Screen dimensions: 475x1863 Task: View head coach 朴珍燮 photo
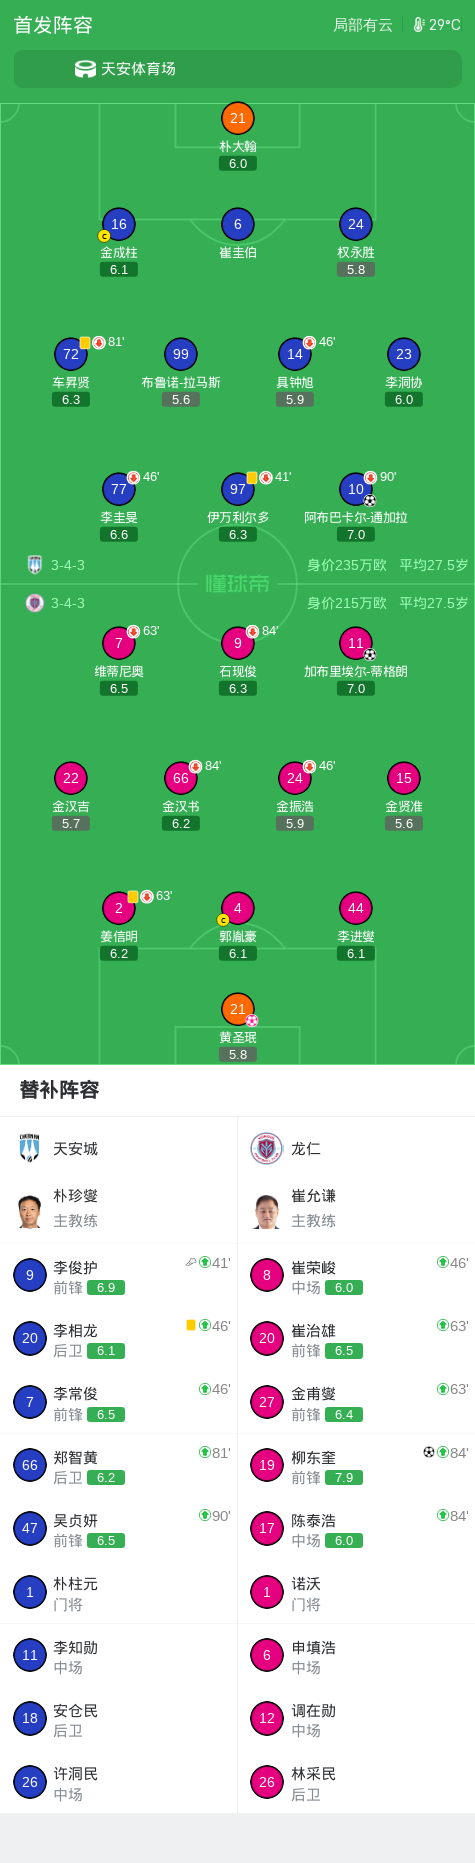click(x=30, y=1209)
